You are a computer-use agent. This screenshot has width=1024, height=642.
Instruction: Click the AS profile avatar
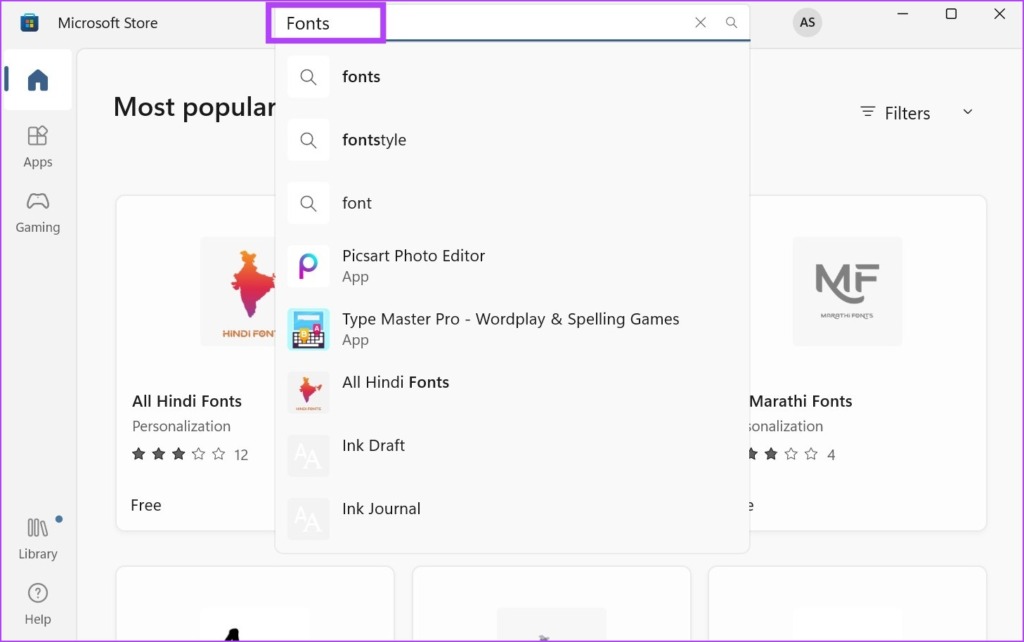coord(807,22)
